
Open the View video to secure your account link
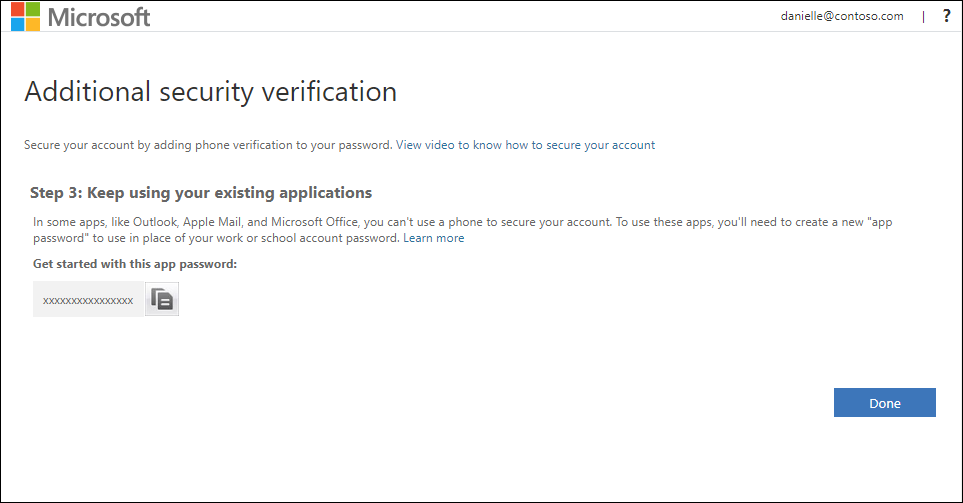[x=525, y=145]
